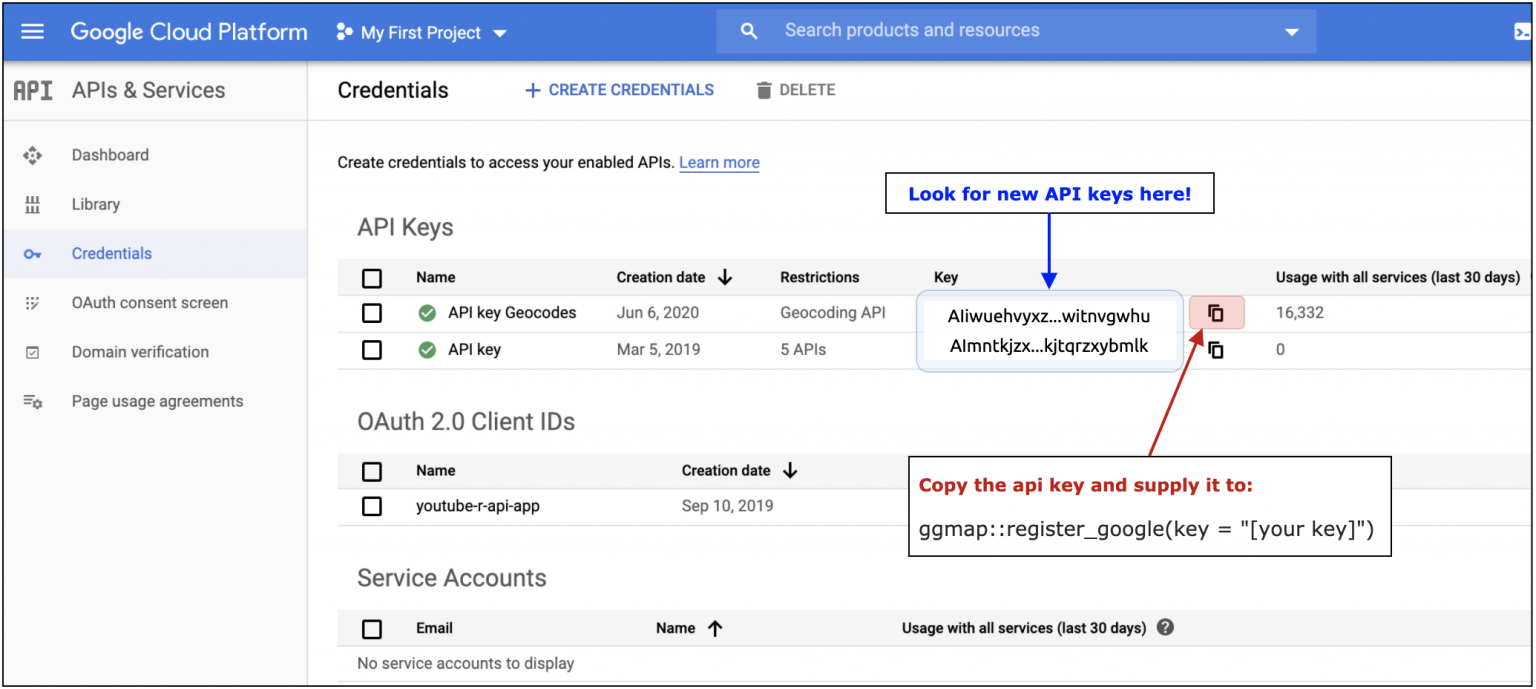Screen dimensions: 1536x689
Task: Copy the API key Geocodes key
Action: [x=1216, y=313]
